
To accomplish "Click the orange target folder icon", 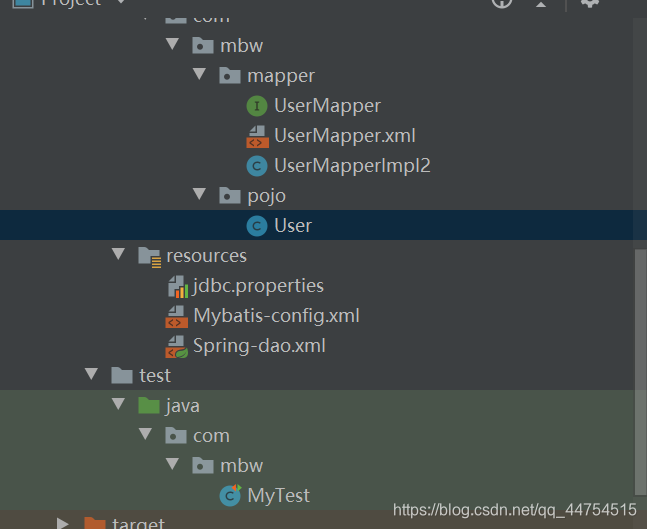I will tap(94, 523).
